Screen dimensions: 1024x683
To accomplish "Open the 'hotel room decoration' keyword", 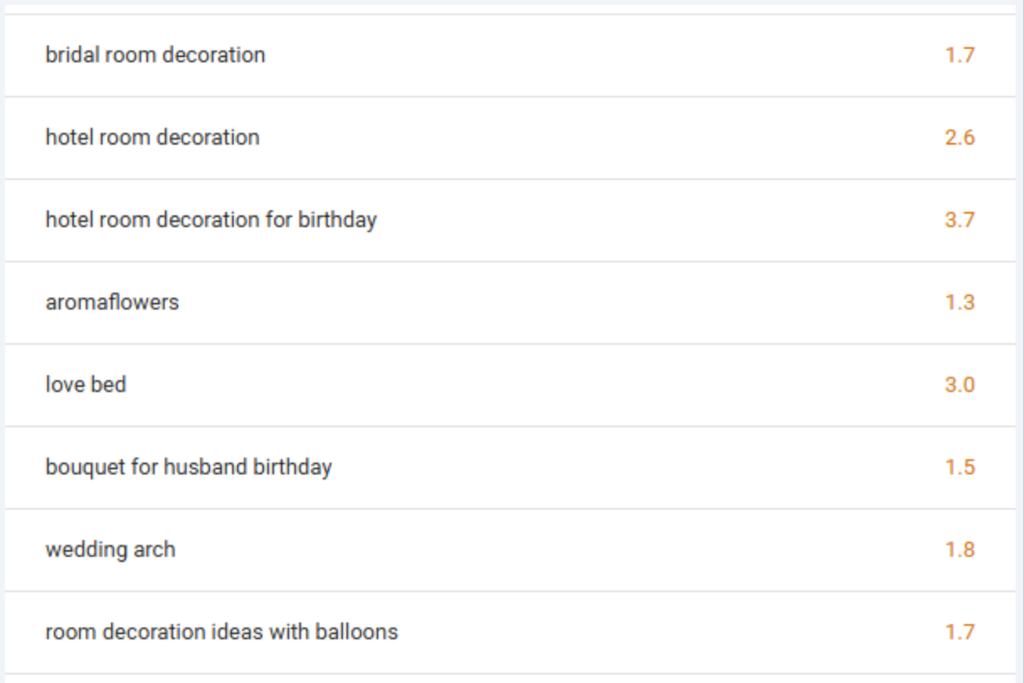I will (152, 137).
